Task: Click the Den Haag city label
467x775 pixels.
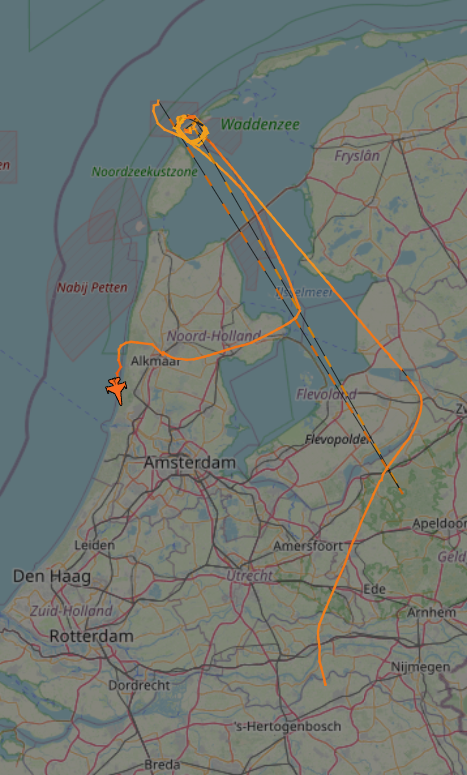Action: [x=52, y=576]
